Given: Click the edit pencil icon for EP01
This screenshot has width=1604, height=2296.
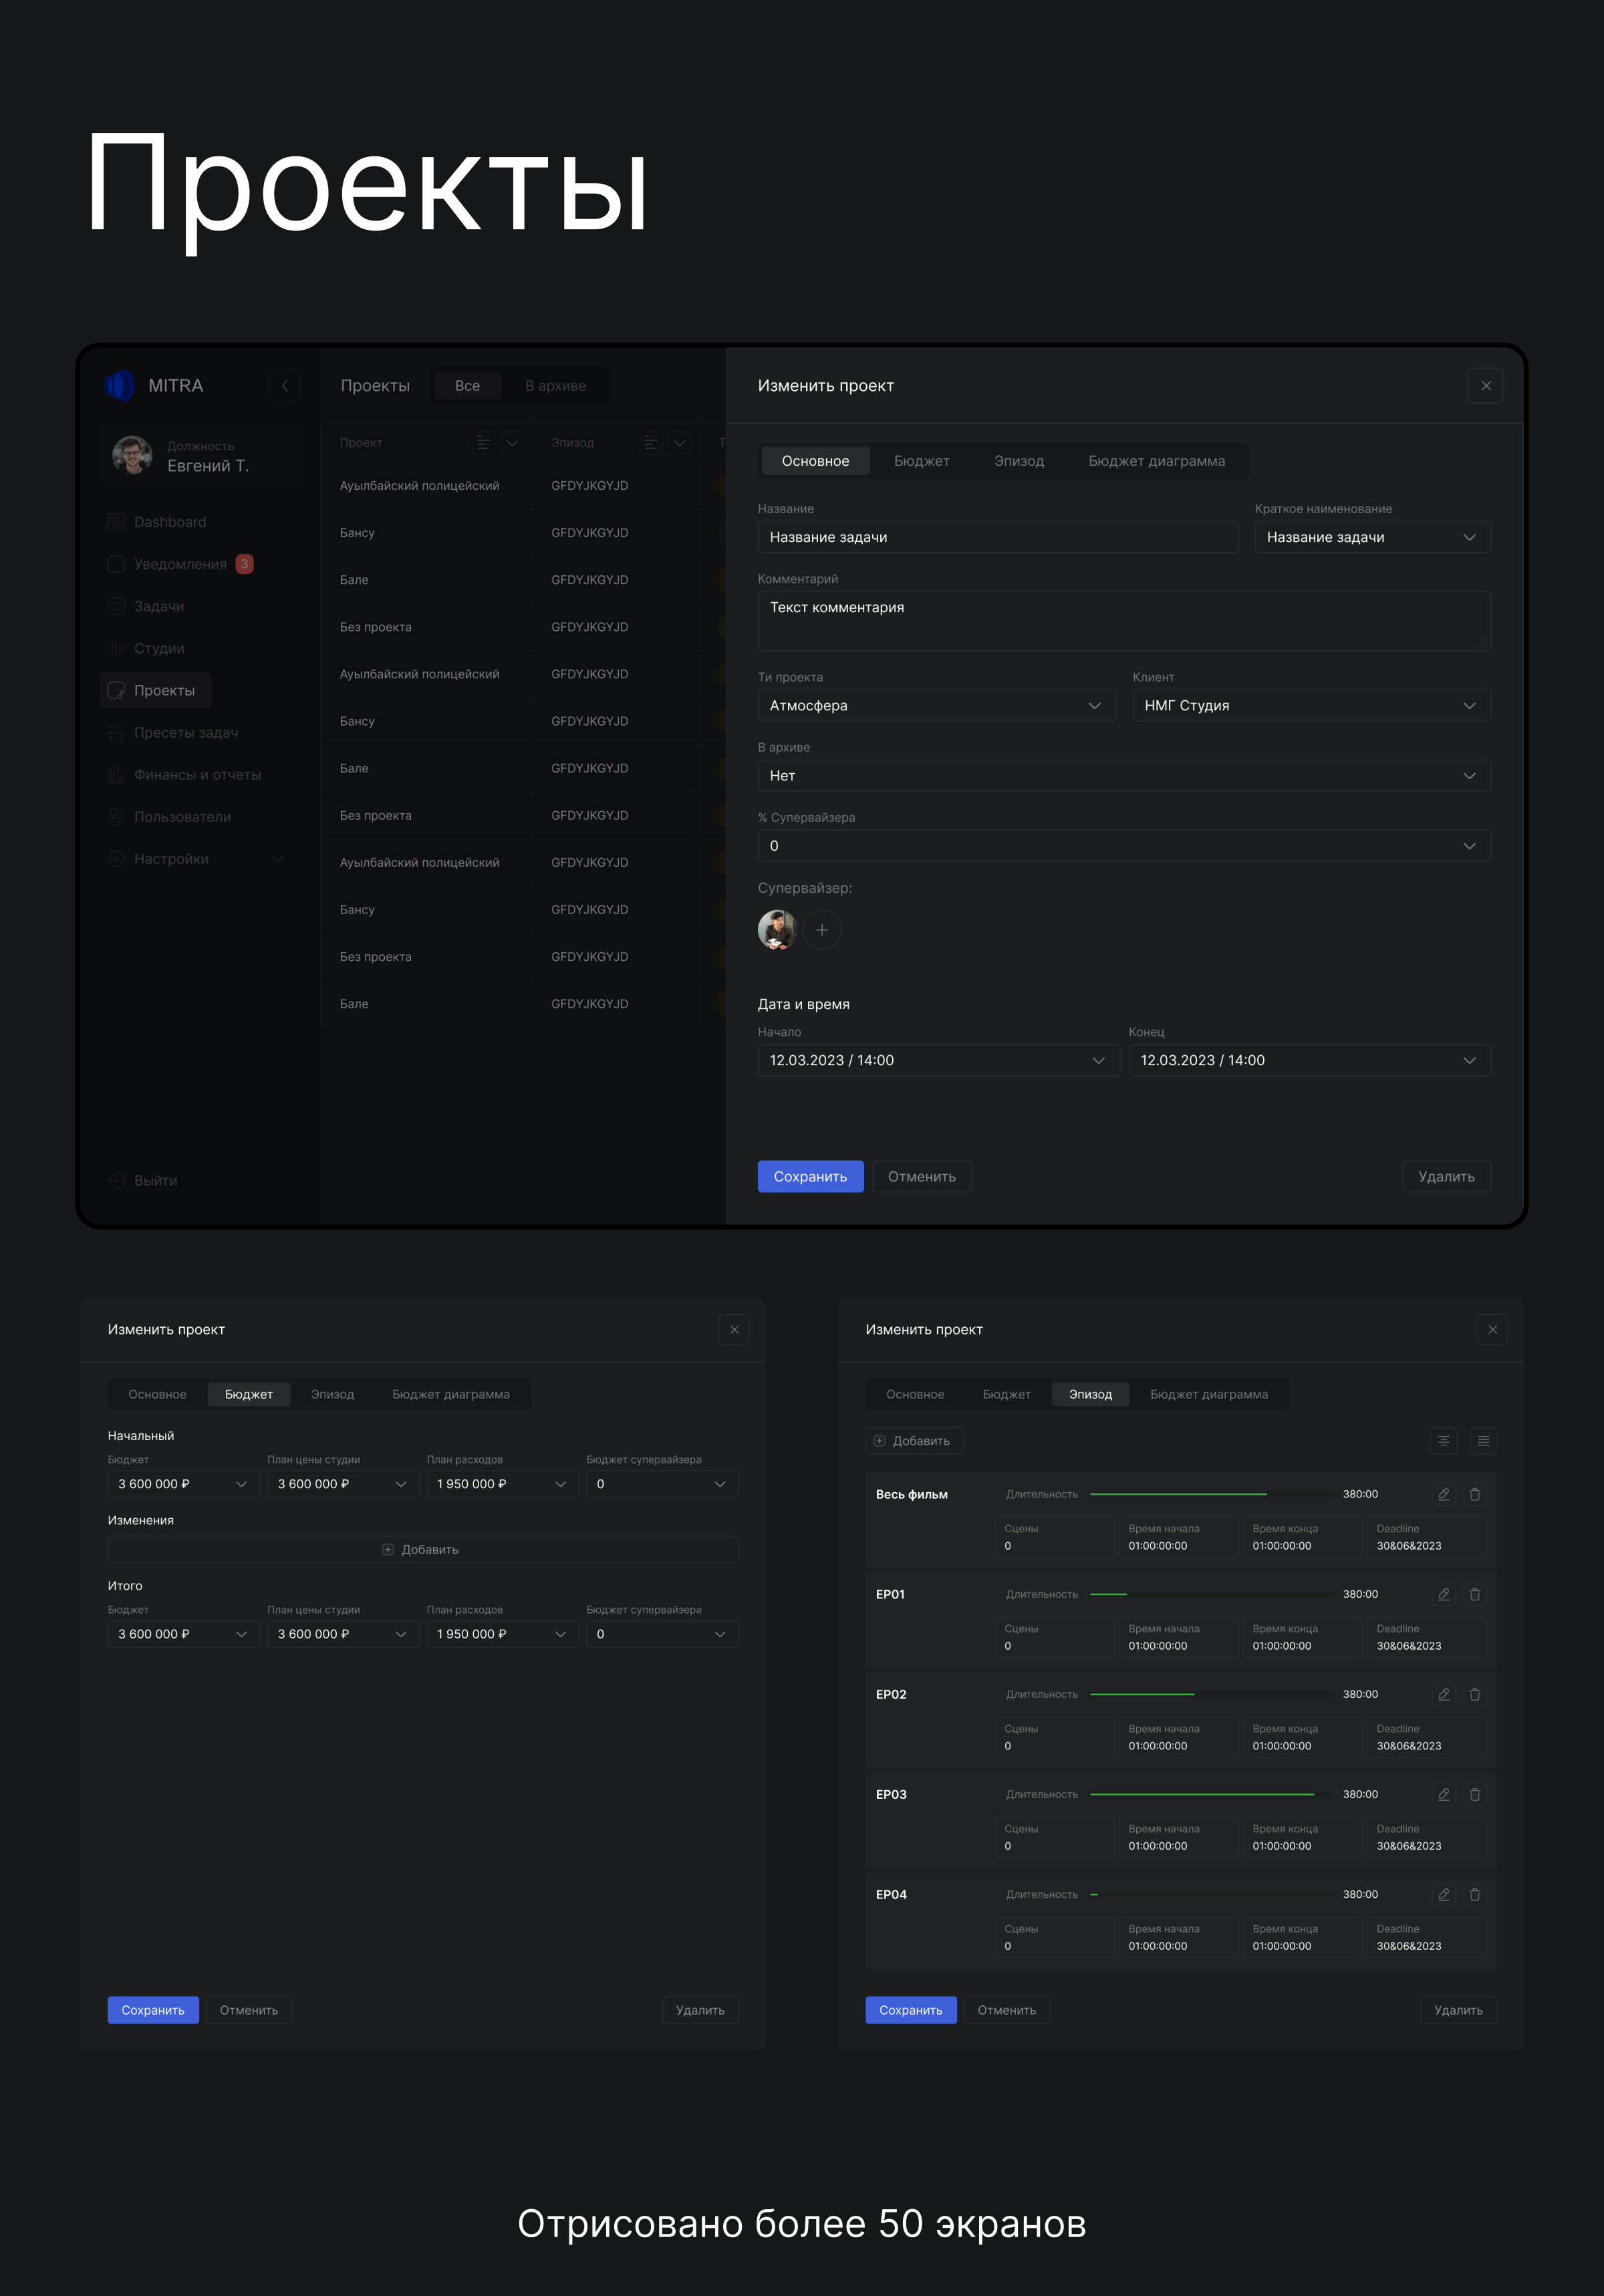Looking at the screenshot, I should pyautogui.click(x=1443, y=1594).
